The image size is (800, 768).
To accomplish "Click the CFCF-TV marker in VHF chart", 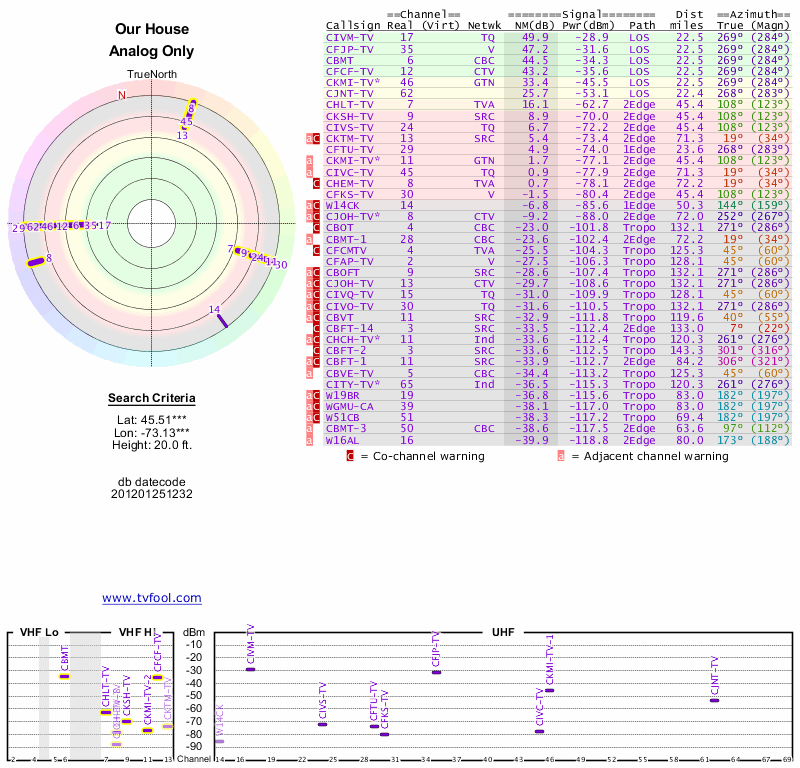I will [x=158, y=678].
